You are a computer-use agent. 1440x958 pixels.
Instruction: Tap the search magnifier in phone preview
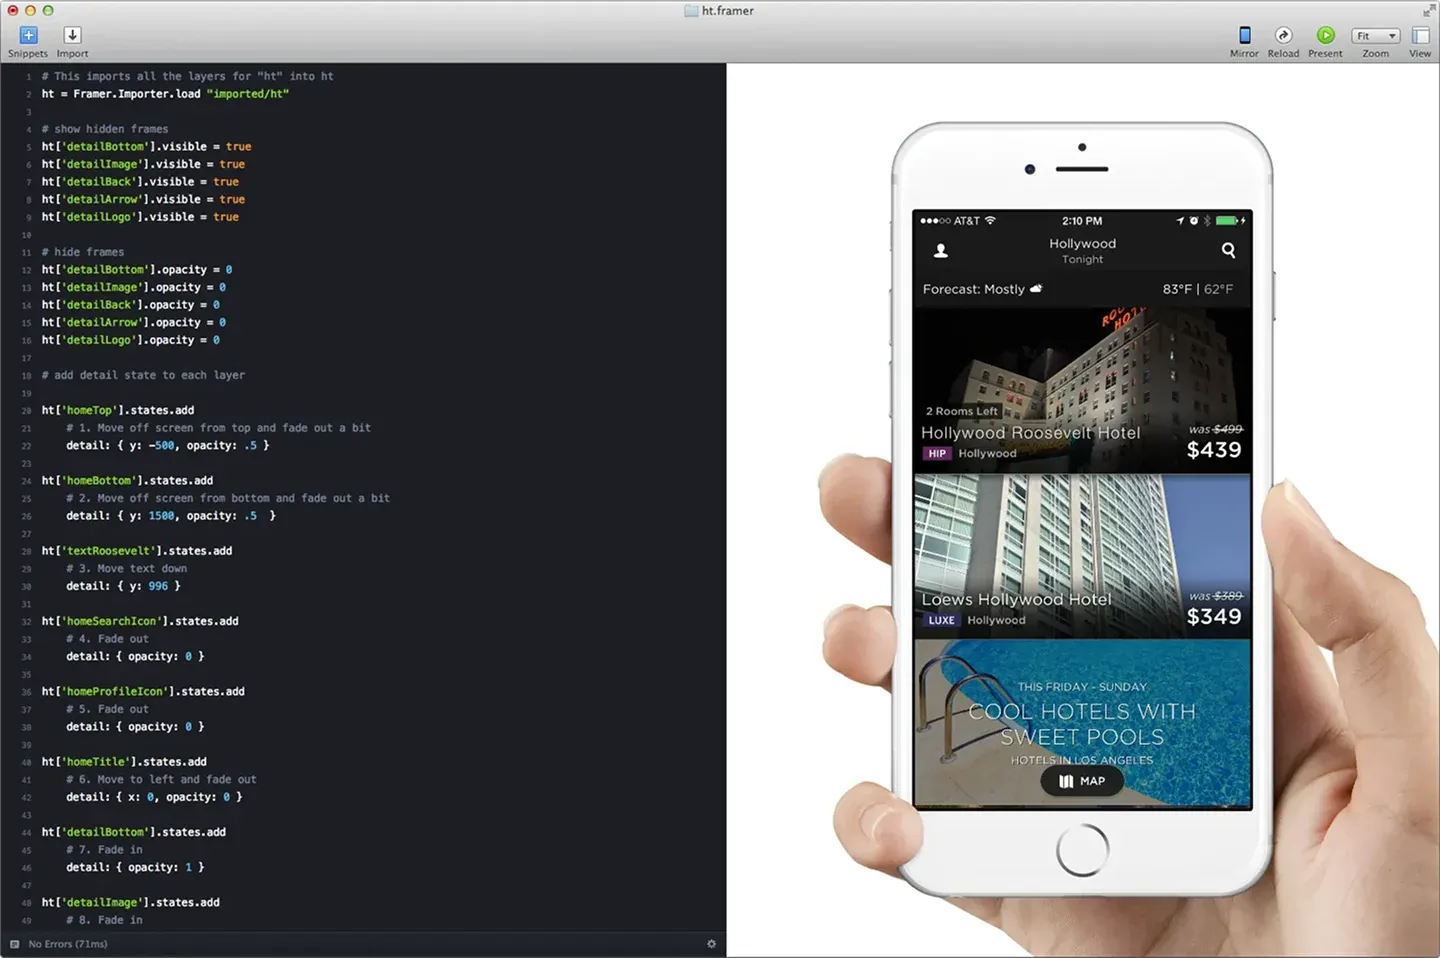click(x=1228, y=250)
